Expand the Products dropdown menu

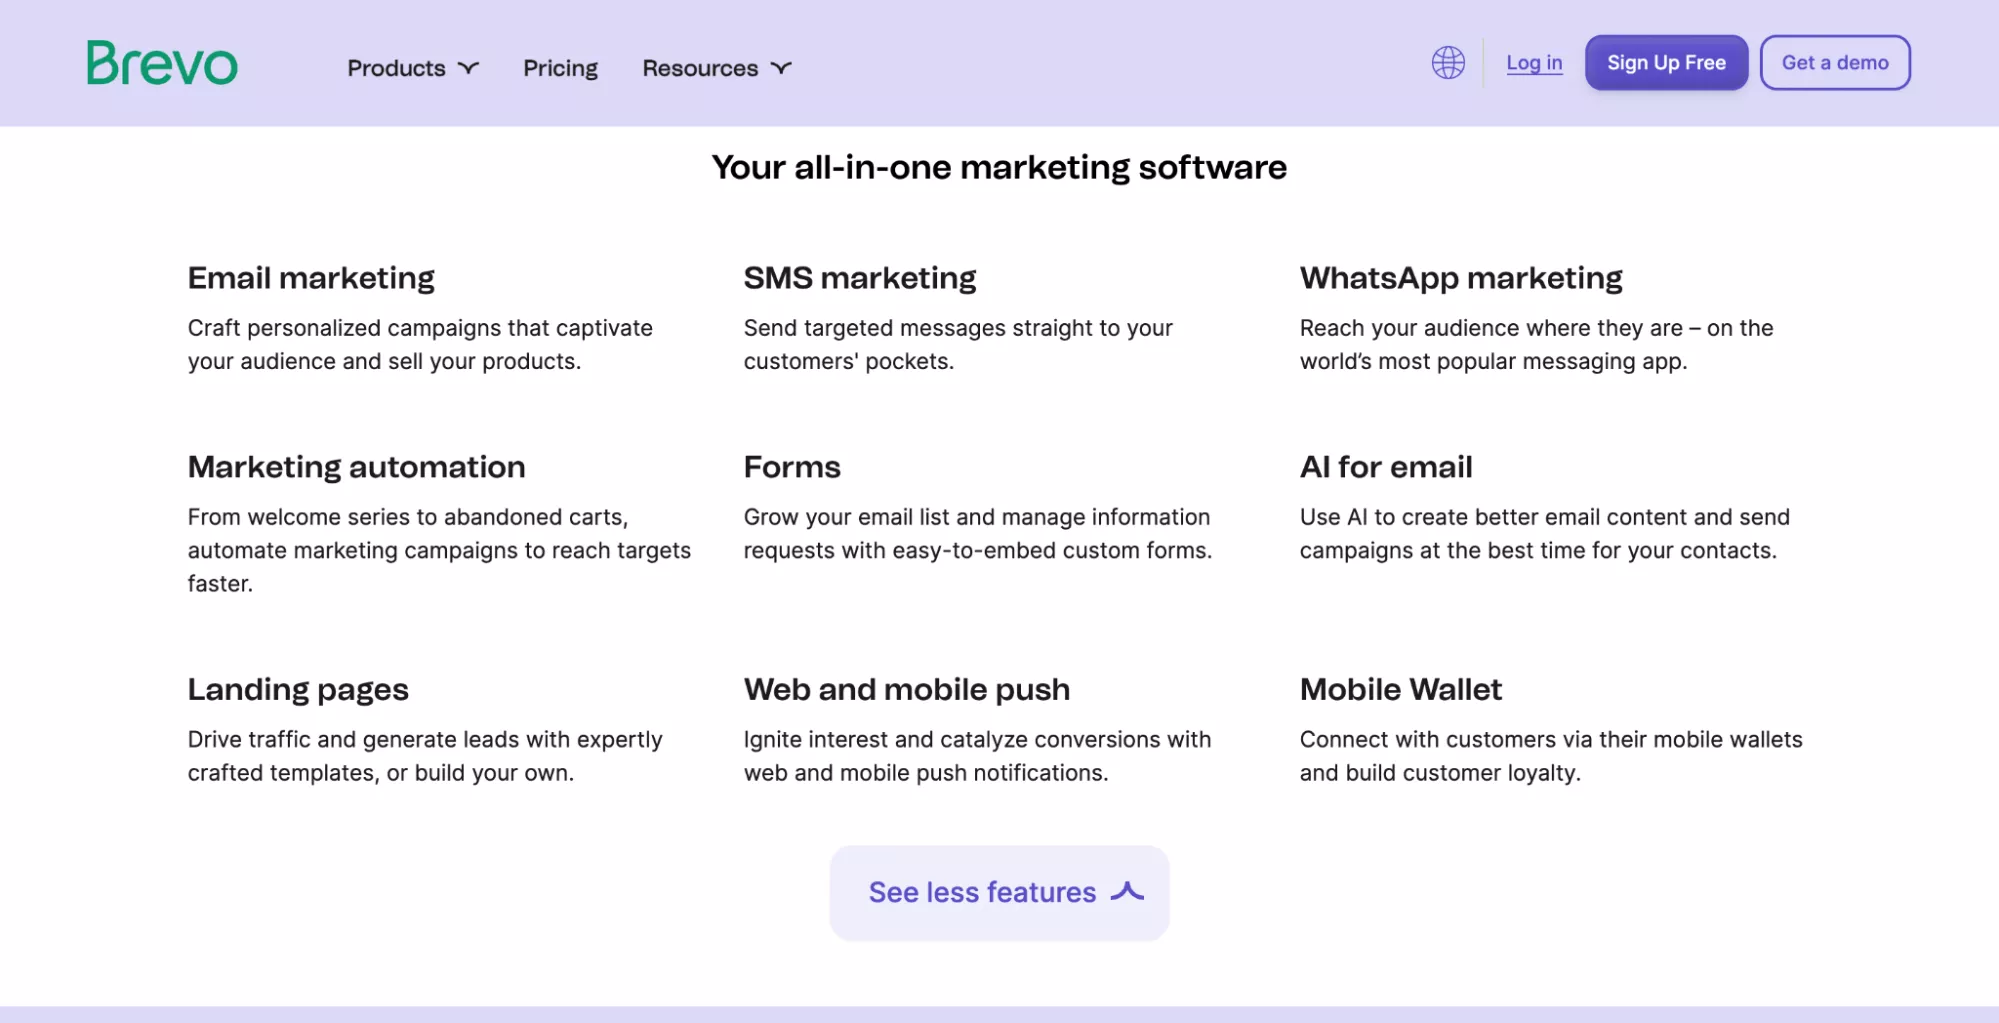pyautogui.click(x=411, y=68)
